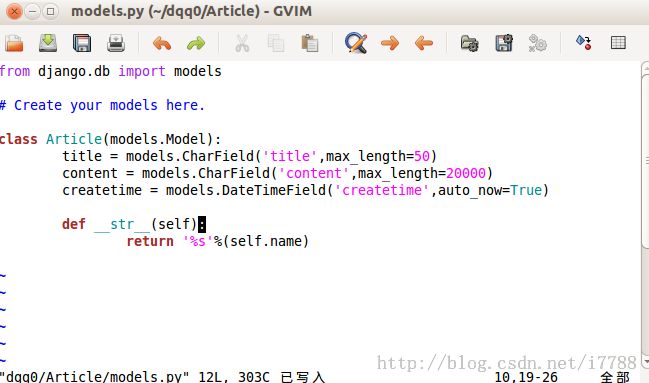Click the '__str__' method name
The height and width of the screenshot is (383, 649).
122,224
